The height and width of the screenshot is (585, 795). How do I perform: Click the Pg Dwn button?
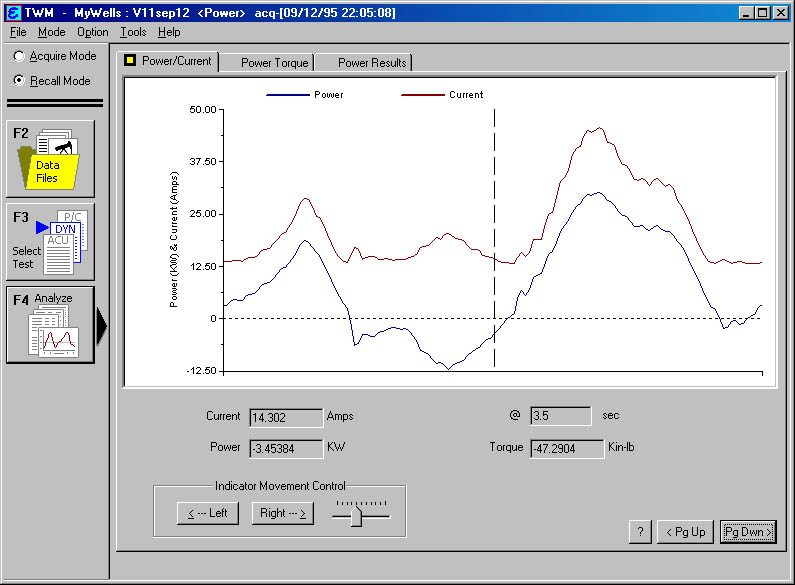[748, 532]
